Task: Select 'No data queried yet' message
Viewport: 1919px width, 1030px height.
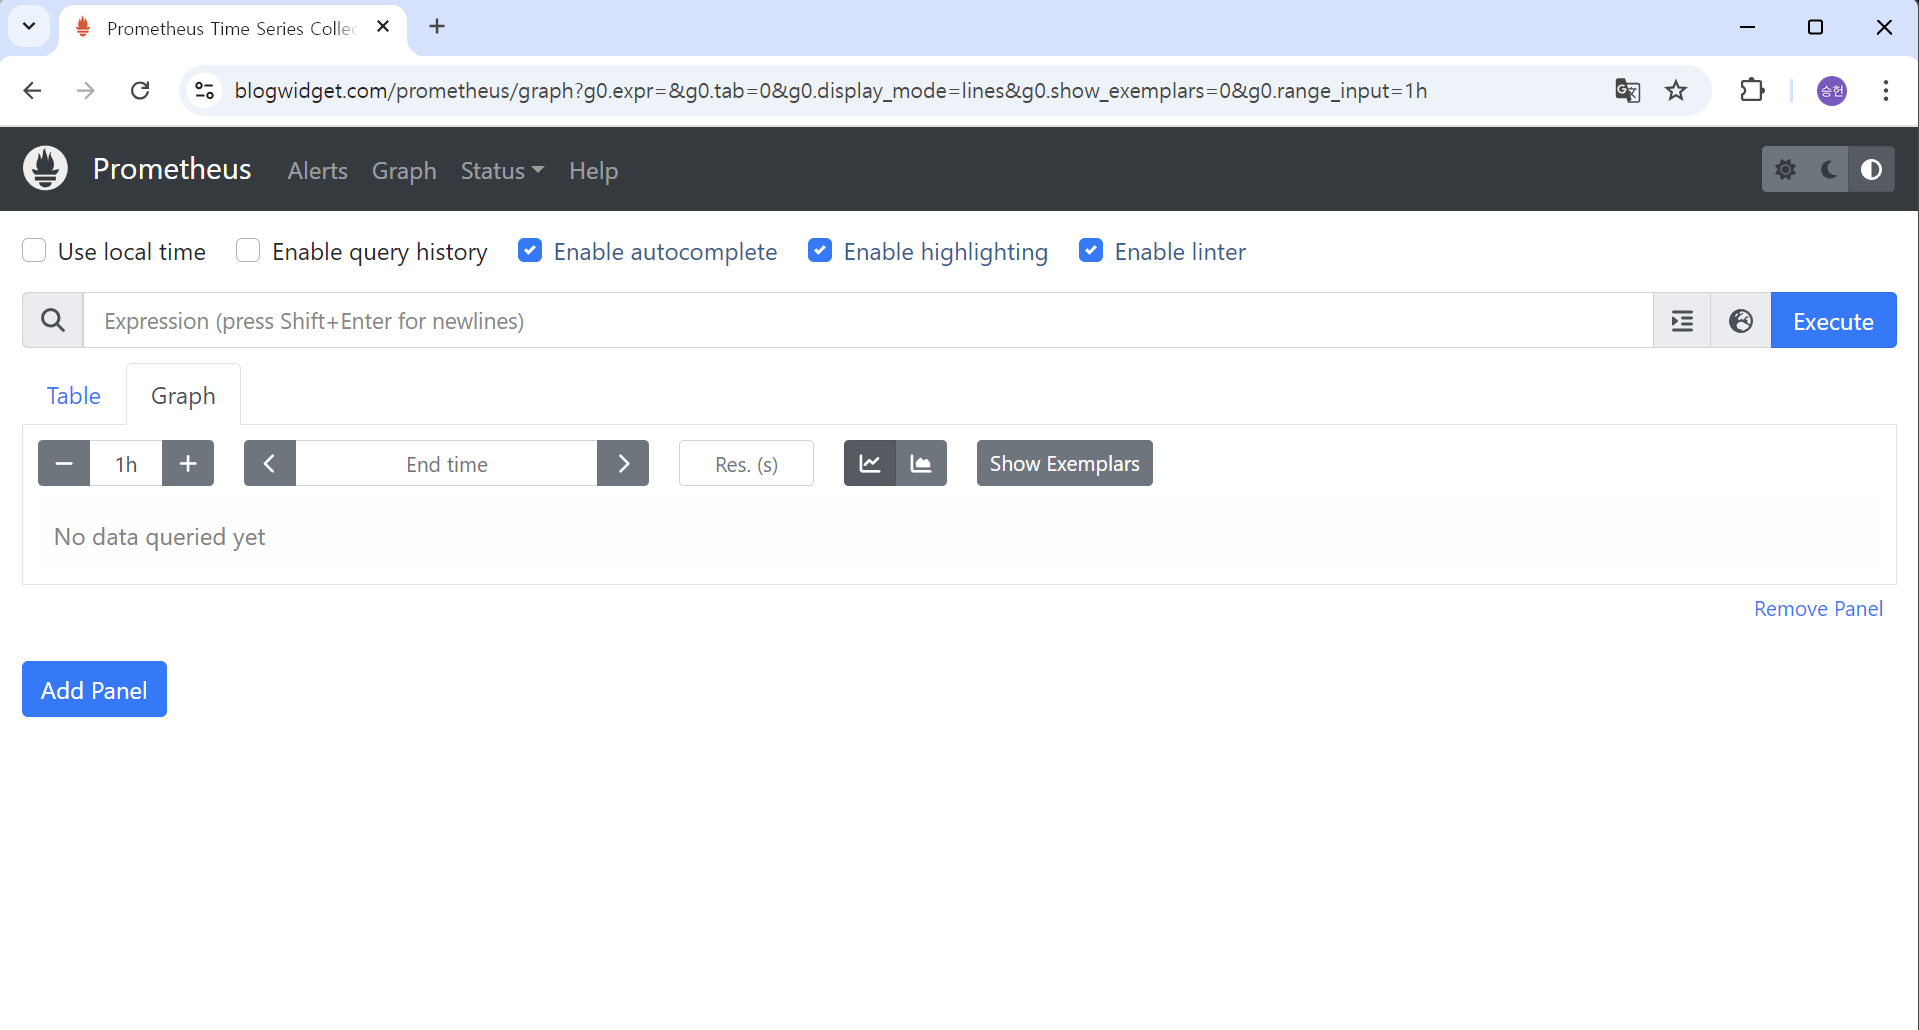Action: click(x=160, y=537)
